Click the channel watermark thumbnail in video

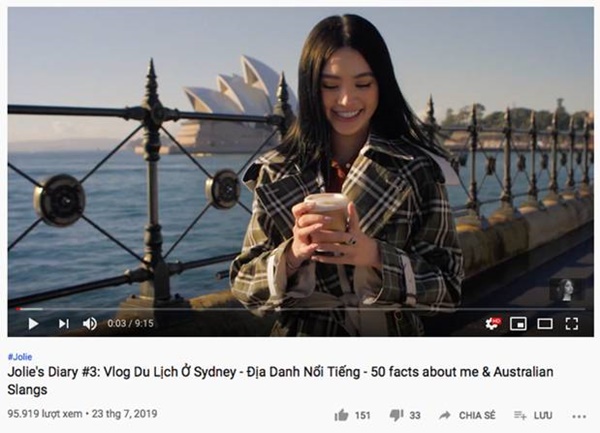566,290
